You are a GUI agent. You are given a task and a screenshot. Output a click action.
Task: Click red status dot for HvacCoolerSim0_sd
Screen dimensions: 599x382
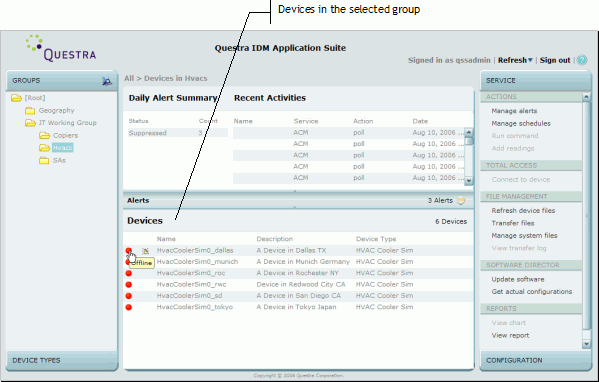coord(129,296)
